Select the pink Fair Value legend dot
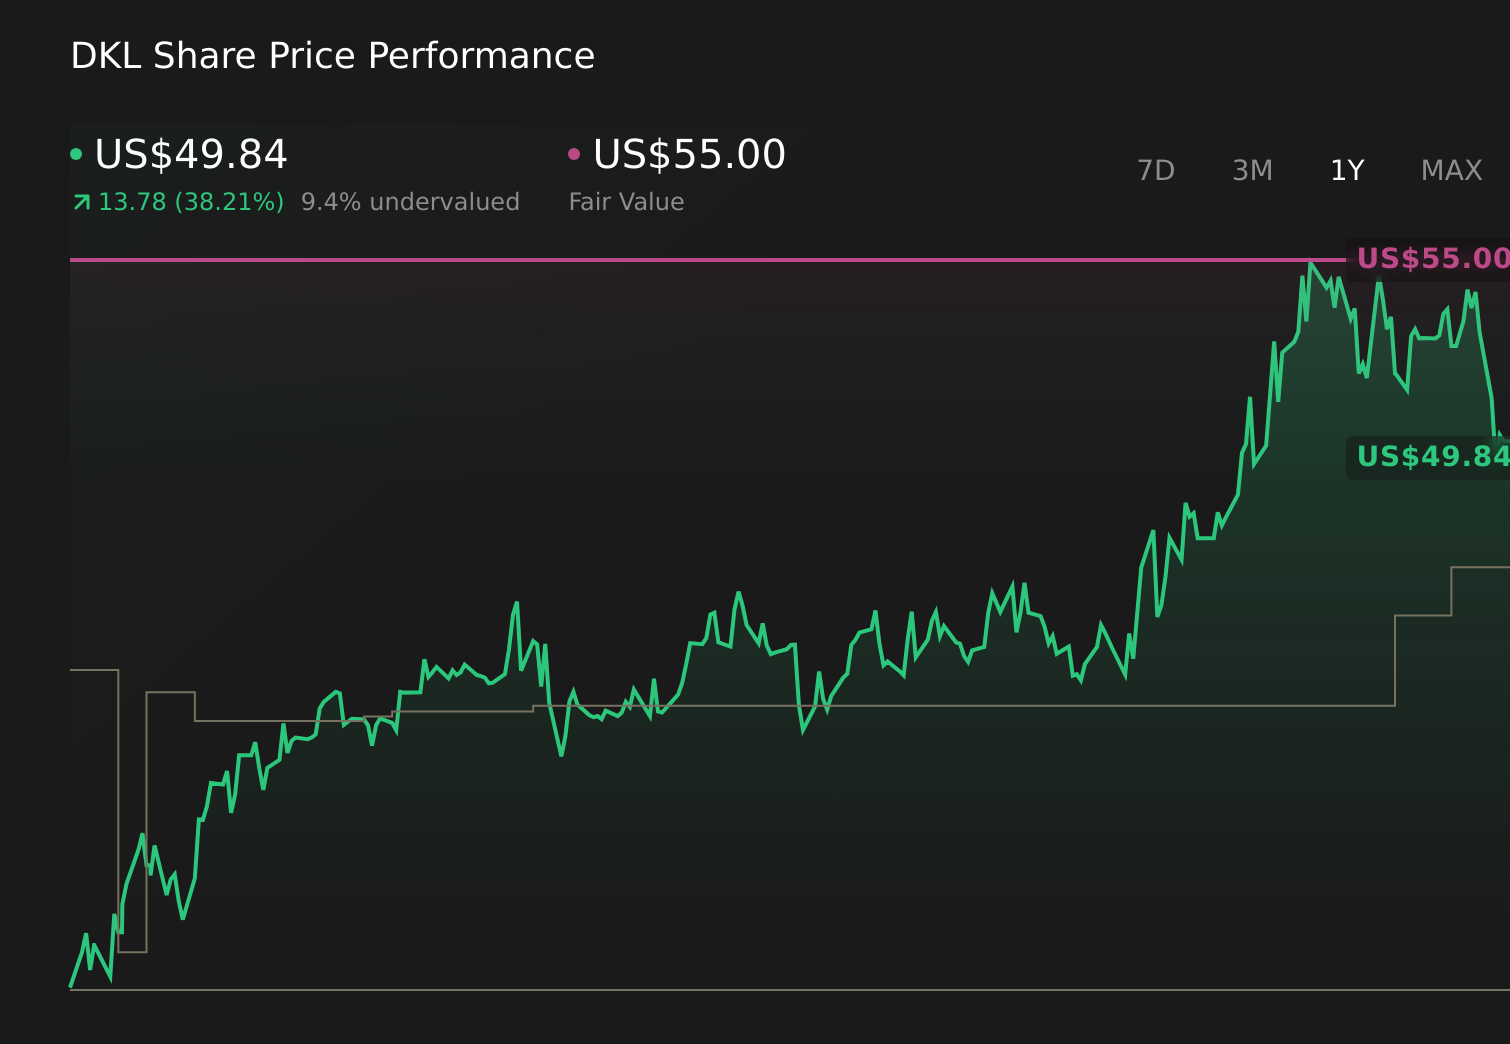Screen dimensions: 1510x1044 click(573, 152)
